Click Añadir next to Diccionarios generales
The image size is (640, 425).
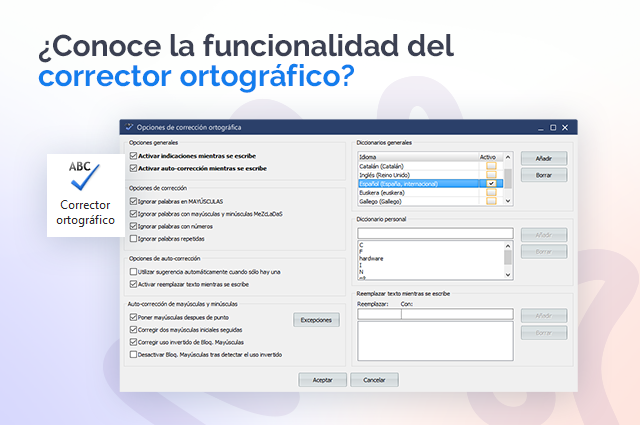(544, 158)
